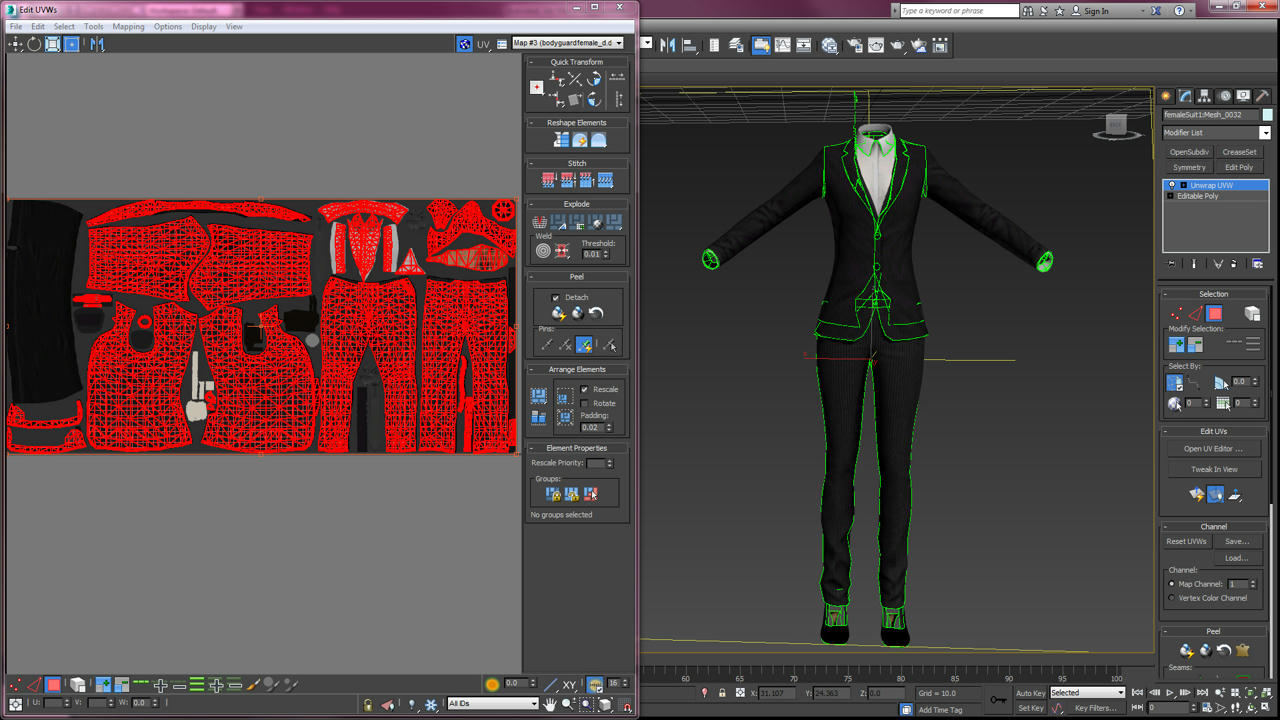Enable the Rotate option in Arrange Elements
The height and width of the screenshot is (720, 1280).
tap(584, 403)
